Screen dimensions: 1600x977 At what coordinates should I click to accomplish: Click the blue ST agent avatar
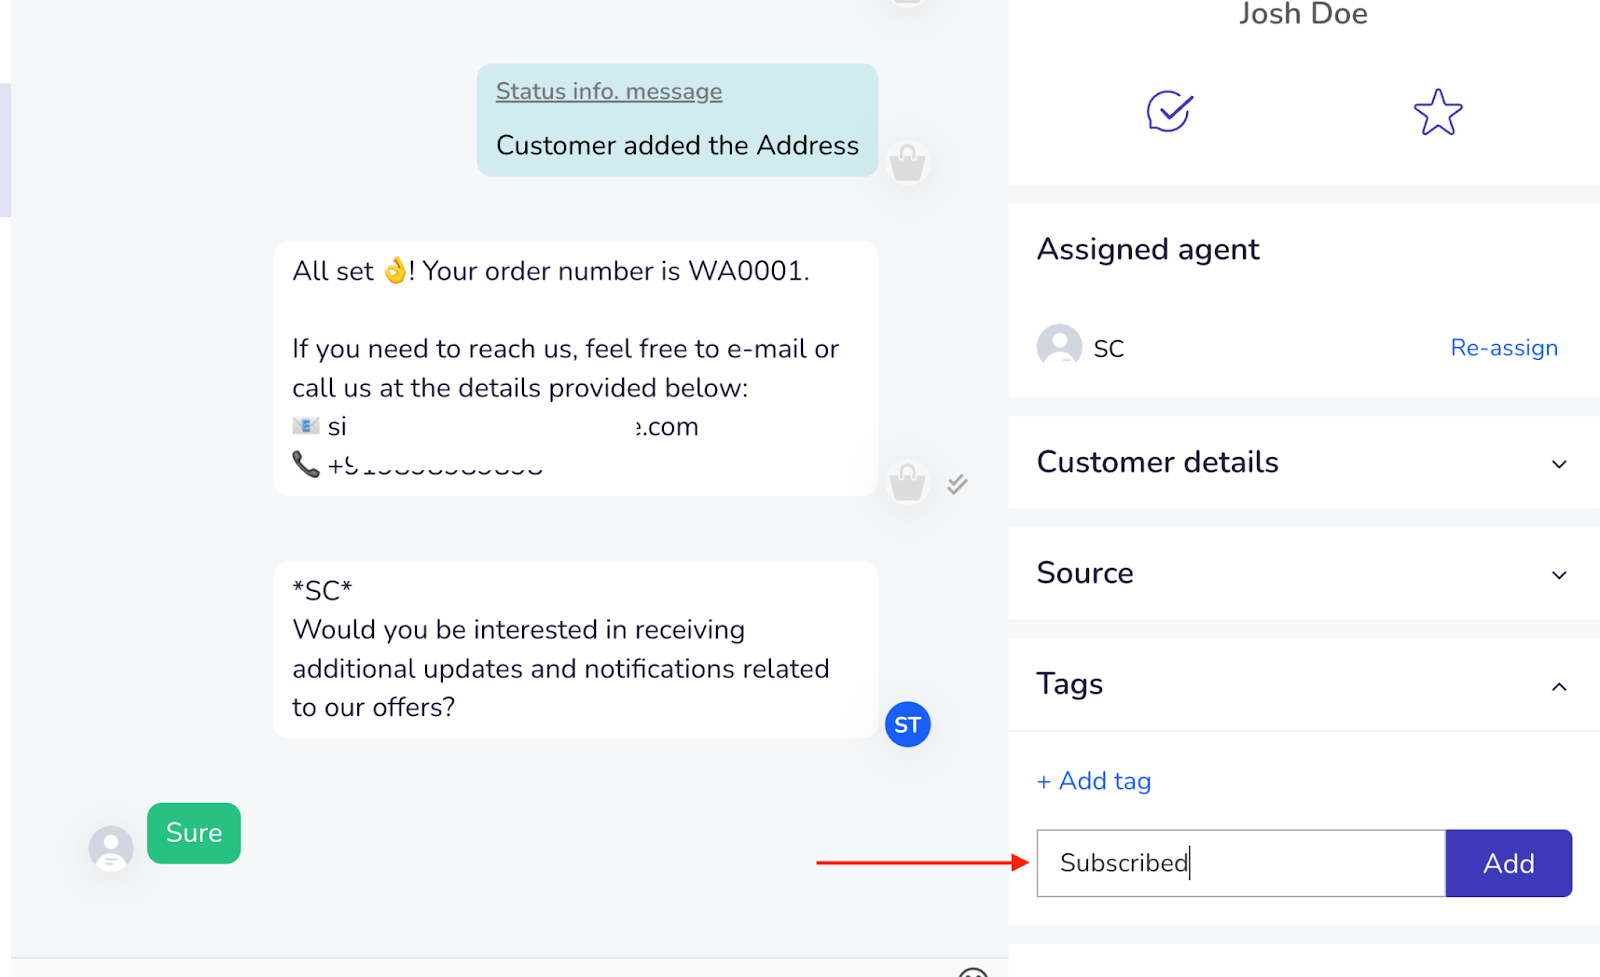coord(908,725)
